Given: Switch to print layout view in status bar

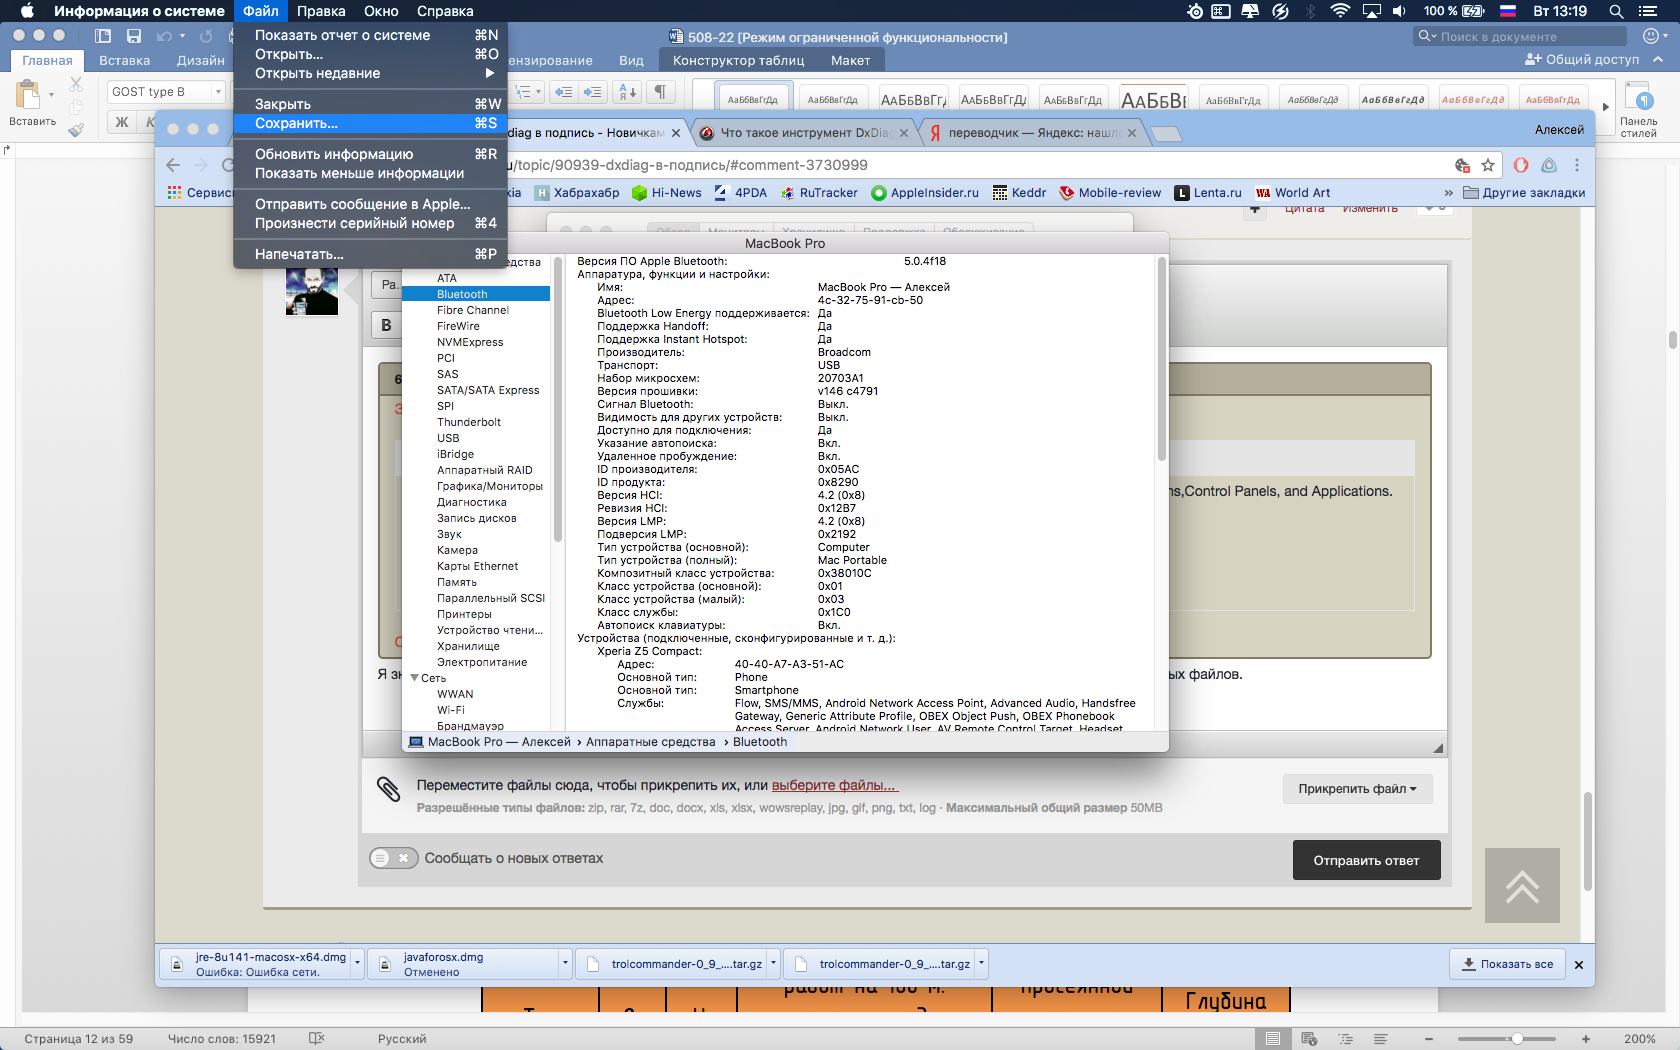Looking at the screenshot, I should [1272, 1039].
